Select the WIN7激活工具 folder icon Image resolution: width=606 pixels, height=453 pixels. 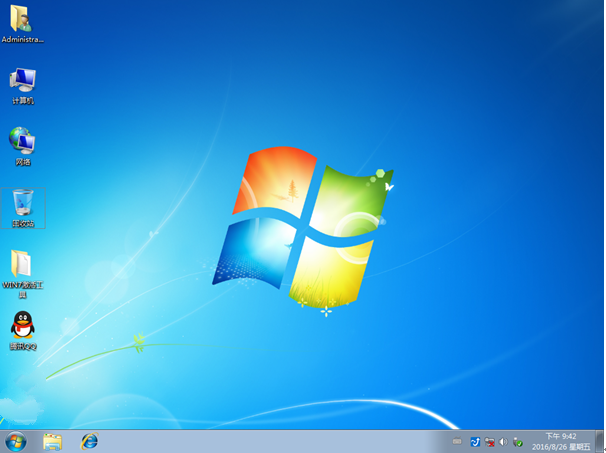(x=22, y=273)
